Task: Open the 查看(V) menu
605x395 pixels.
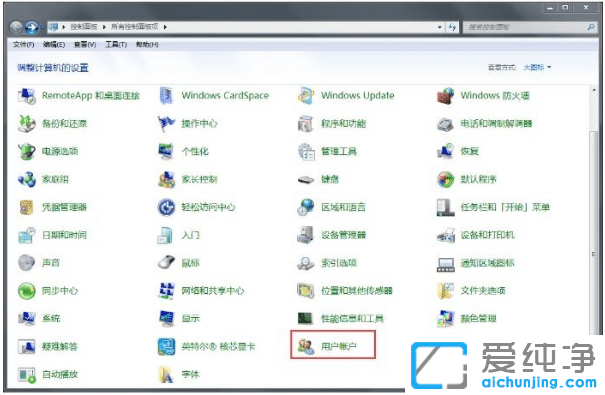Action: [85, 44]
